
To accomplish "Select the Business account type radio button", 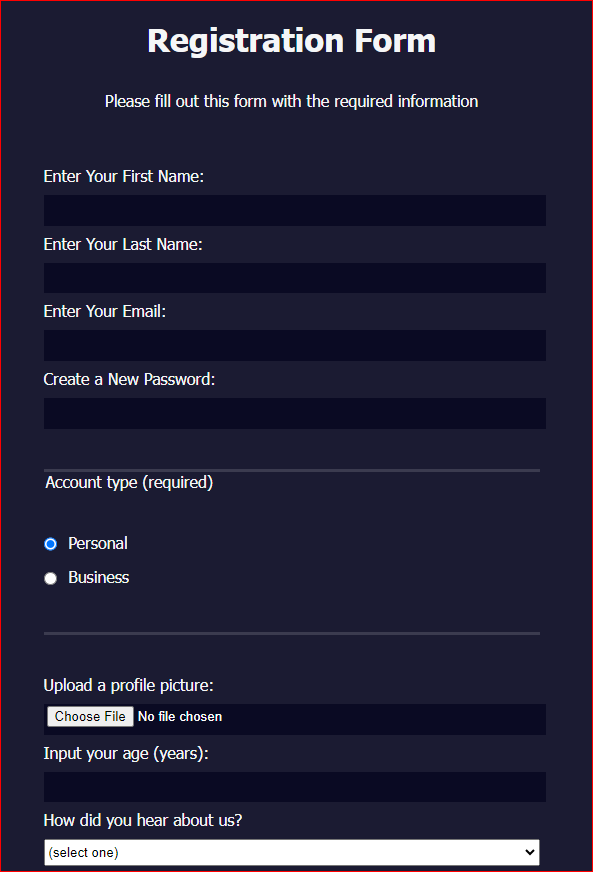I will point(50,578).
